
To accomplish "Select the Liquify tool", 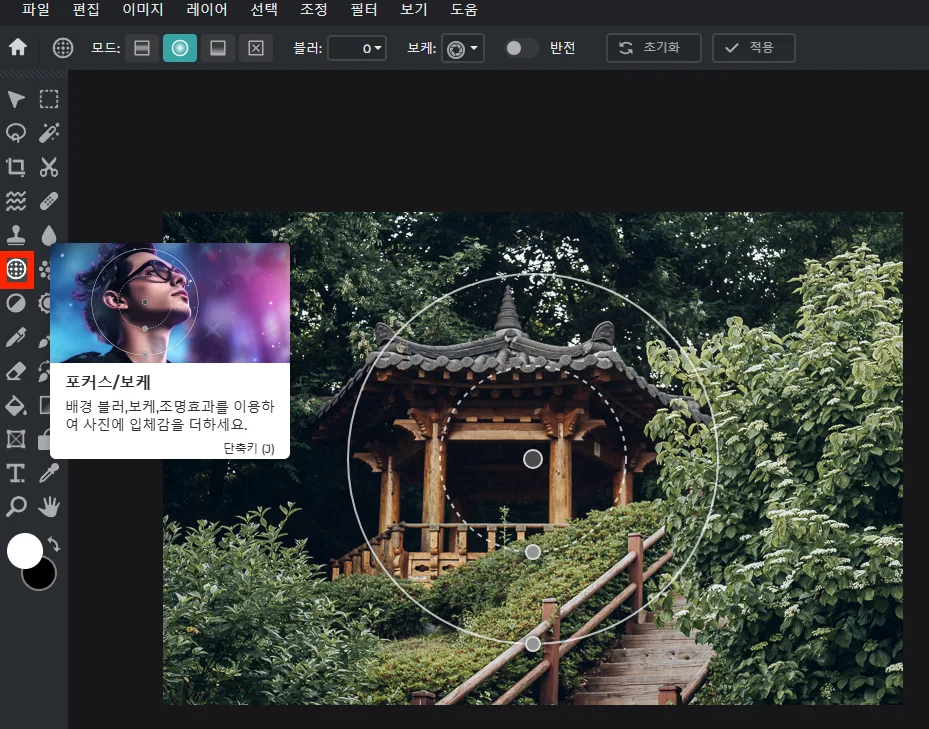I will [x=14, y=201].
